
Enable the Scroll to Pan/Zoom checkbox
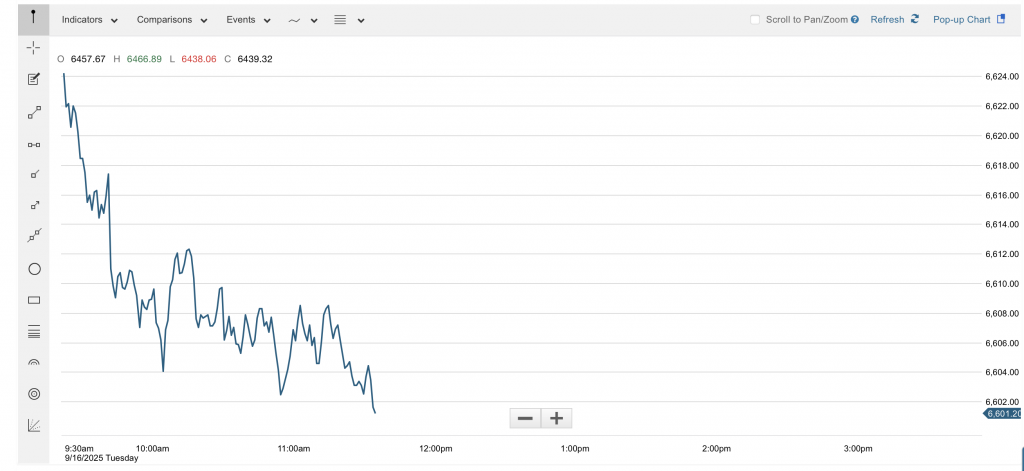point(755,20)
